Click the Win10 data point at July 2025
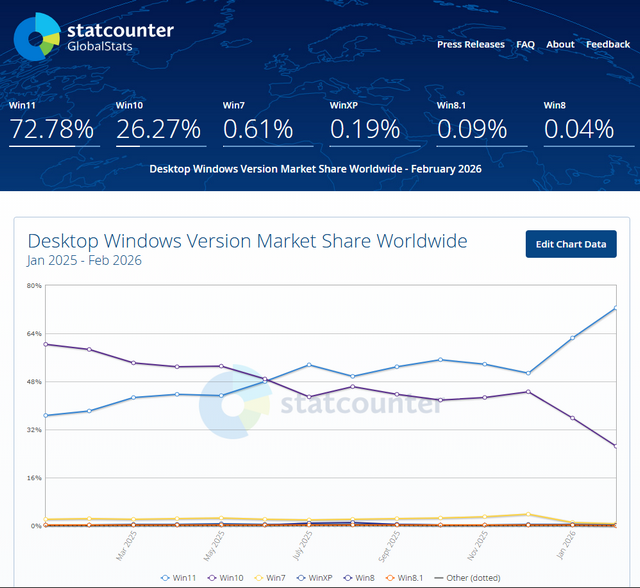Image resolution: width=640 pixels, height=588 pixels. 309,397
